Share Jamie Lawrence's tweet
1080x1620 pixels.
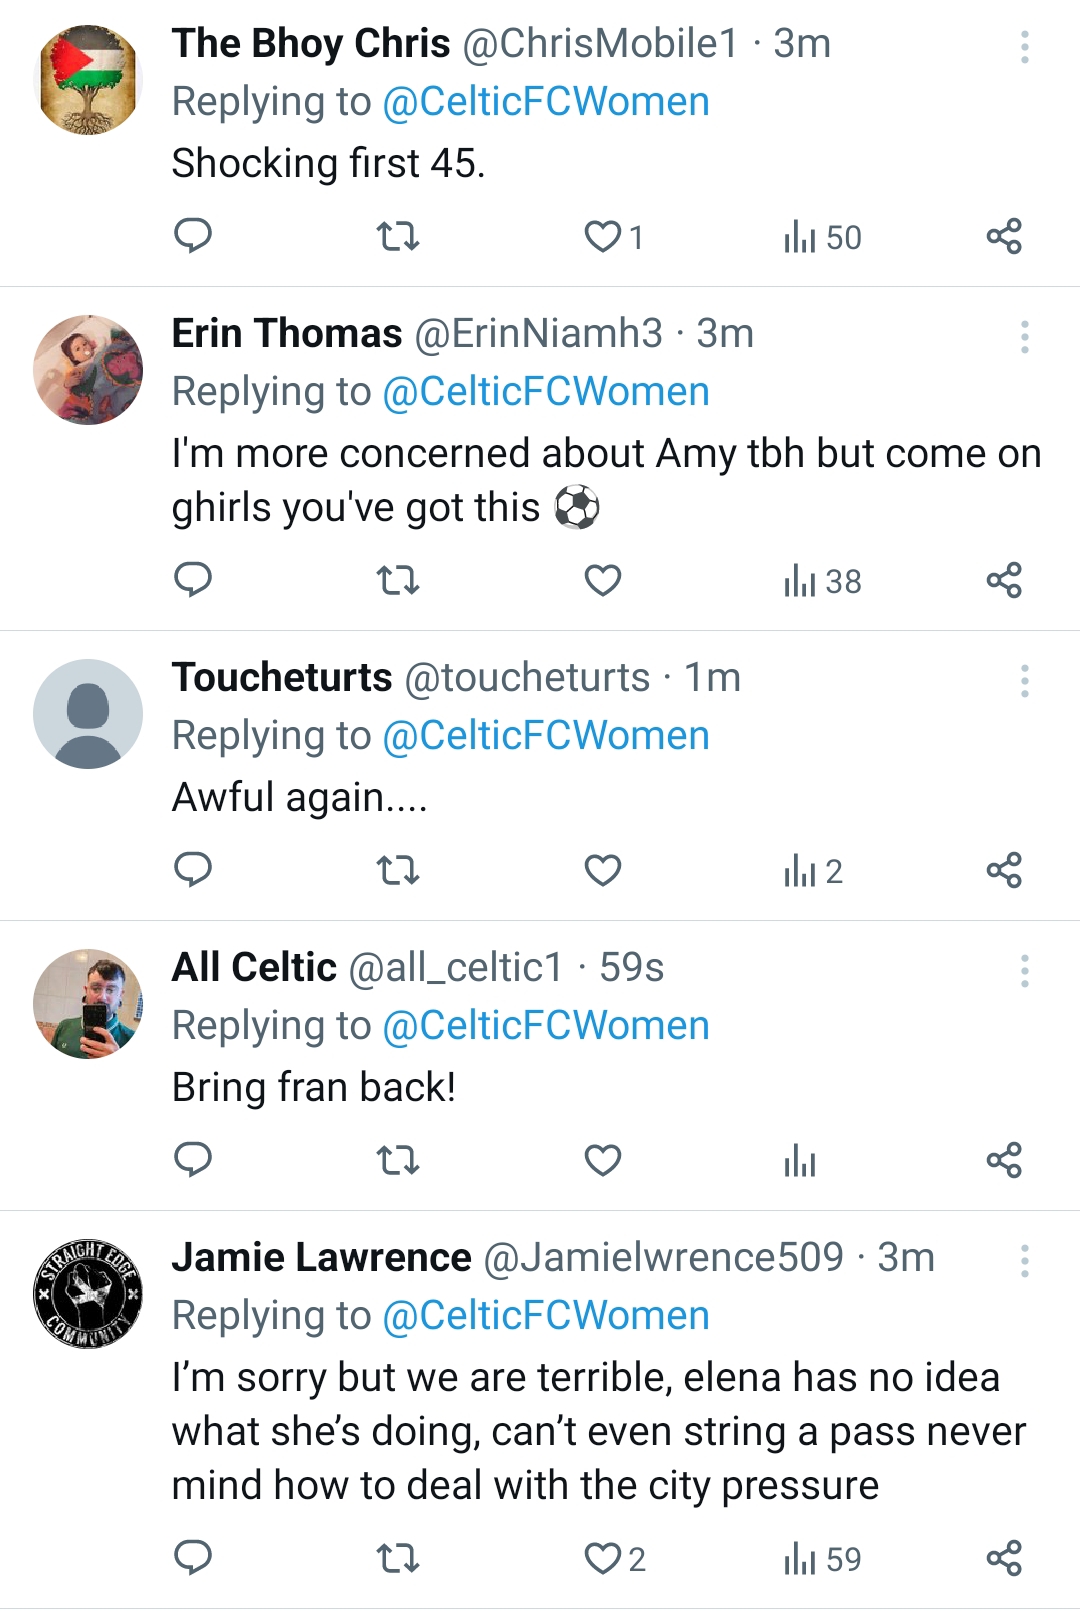pyautogui.click(x=1004, y=1558)
